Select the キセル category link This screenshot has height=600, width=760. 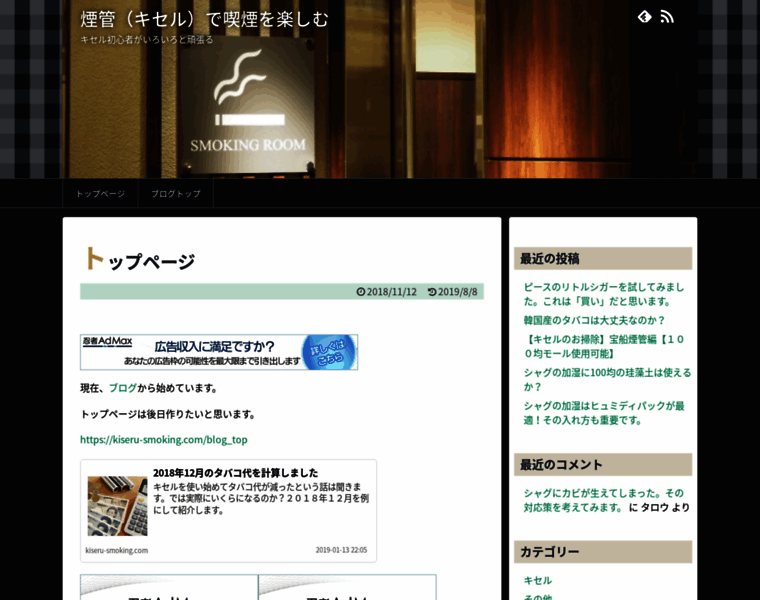pyautogui.click(x=538, y=580)
